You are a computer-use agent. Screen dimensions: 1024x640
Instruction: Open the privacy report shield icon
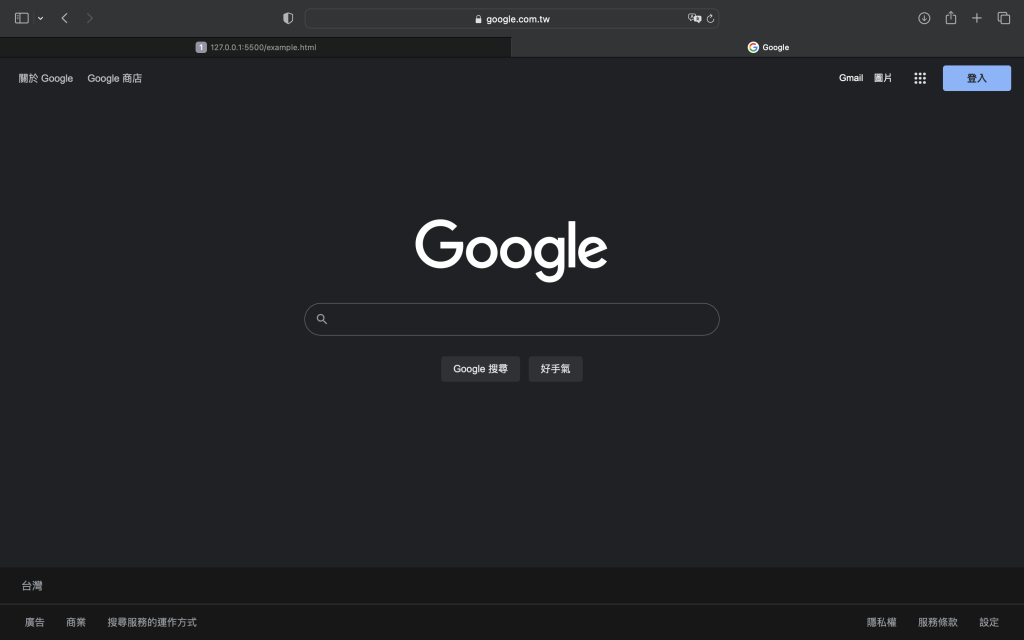coord(288,18)
